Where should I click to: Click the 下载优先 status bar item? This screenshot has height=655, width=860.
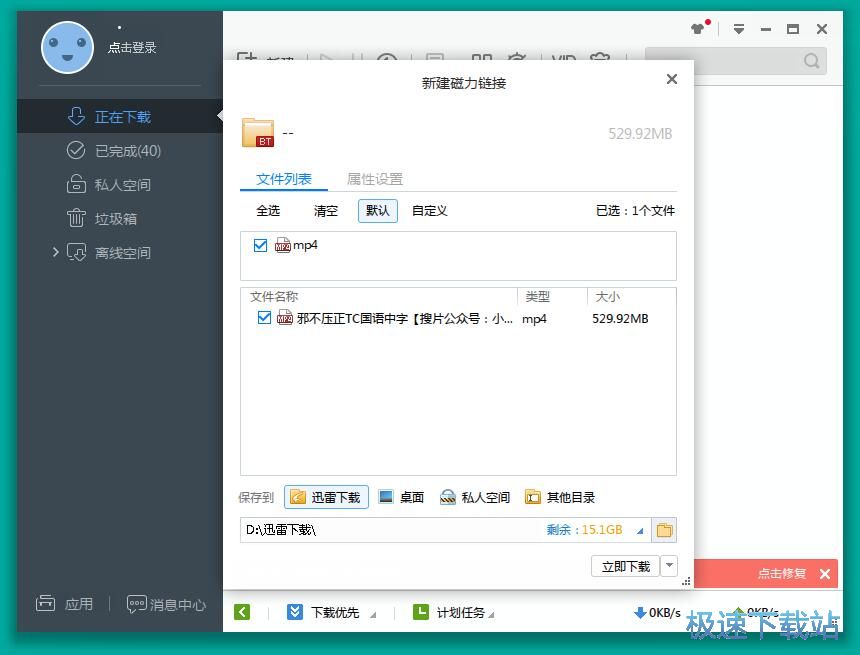[324, 612]
